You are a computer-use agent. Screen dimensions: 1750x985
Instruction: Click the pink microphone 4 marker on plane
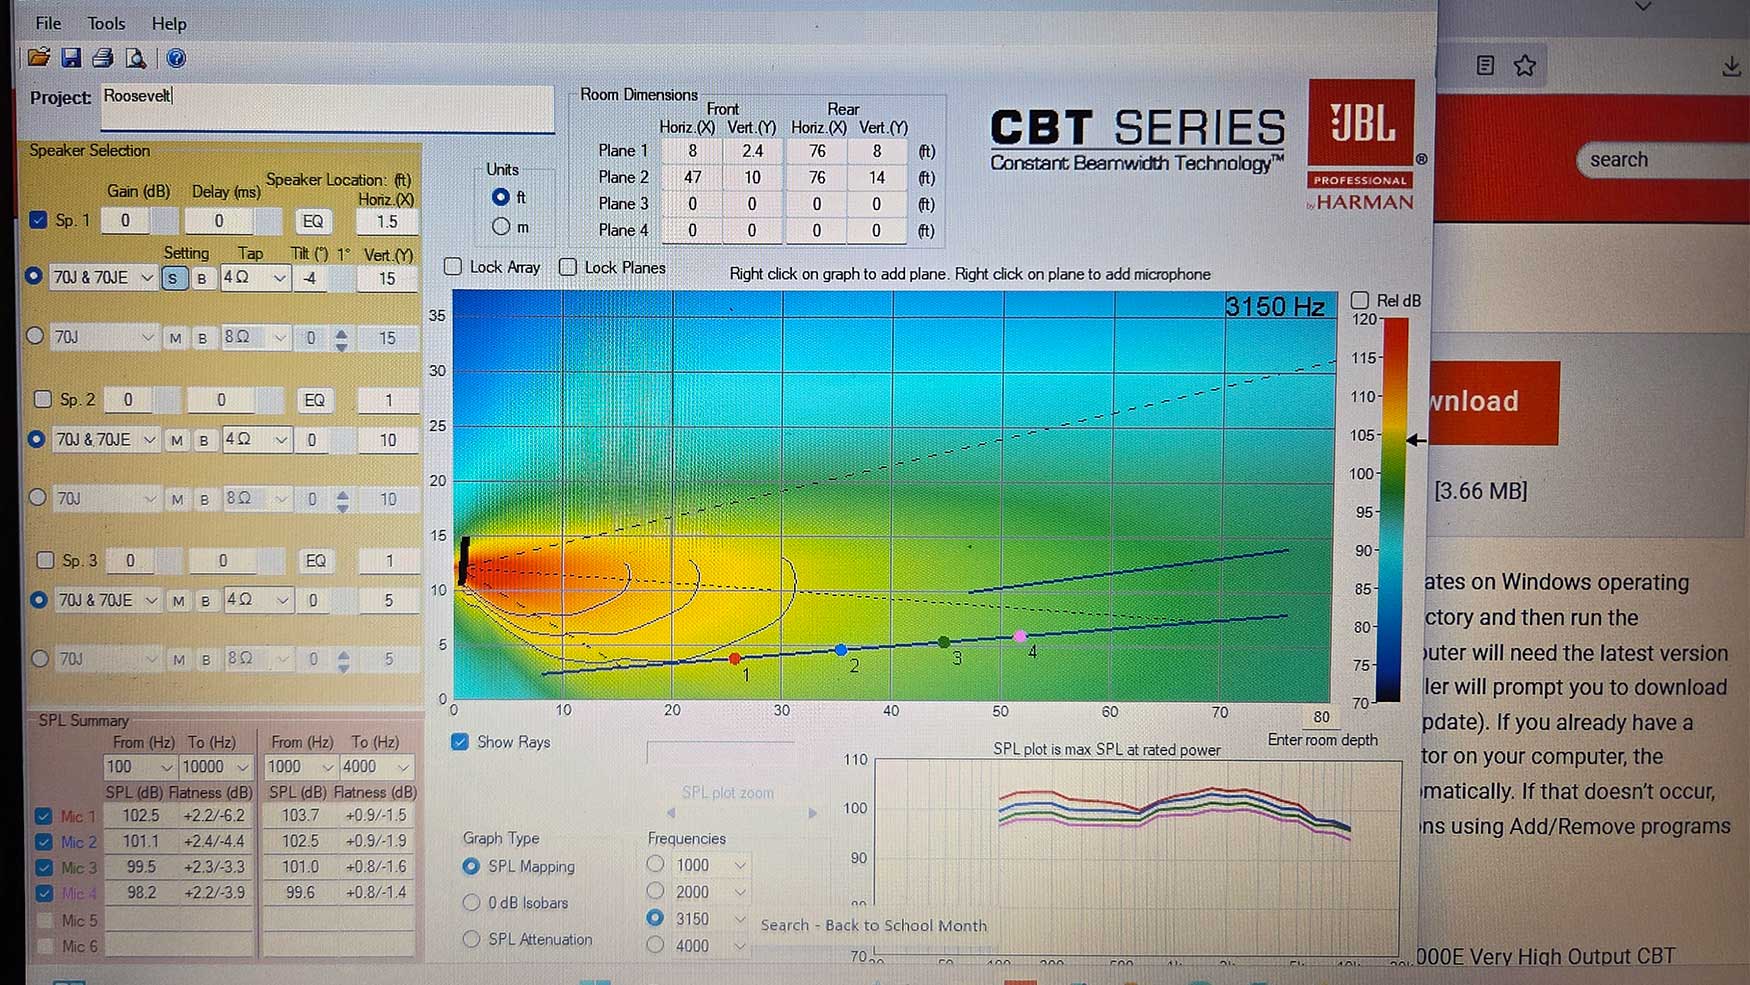coord(1020,636)
